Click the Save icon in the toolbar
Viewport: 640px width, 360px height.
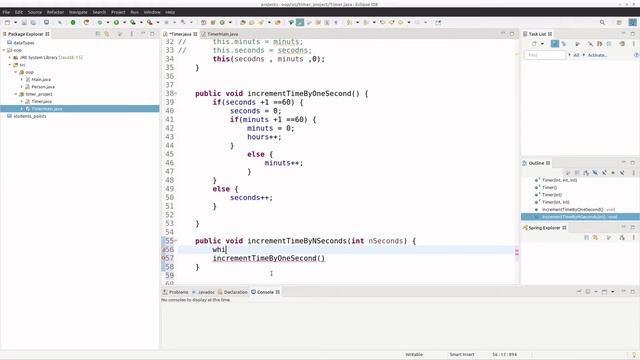(24, 22)
